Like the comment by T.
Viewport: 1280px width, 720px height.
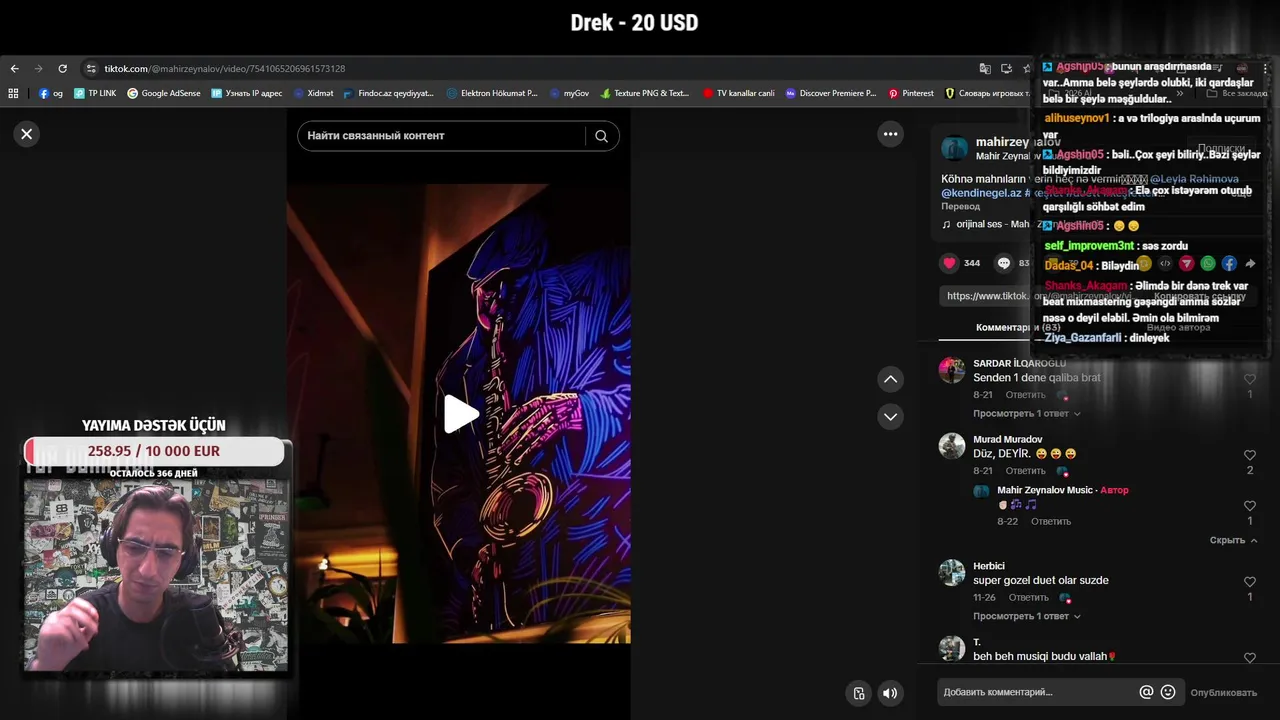(1249, 658)
